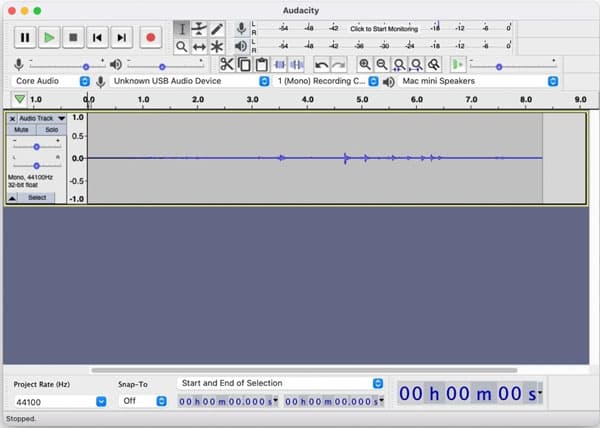600x428 pixels.
Task: Solo the Audio Track
Action: [51, 130]
